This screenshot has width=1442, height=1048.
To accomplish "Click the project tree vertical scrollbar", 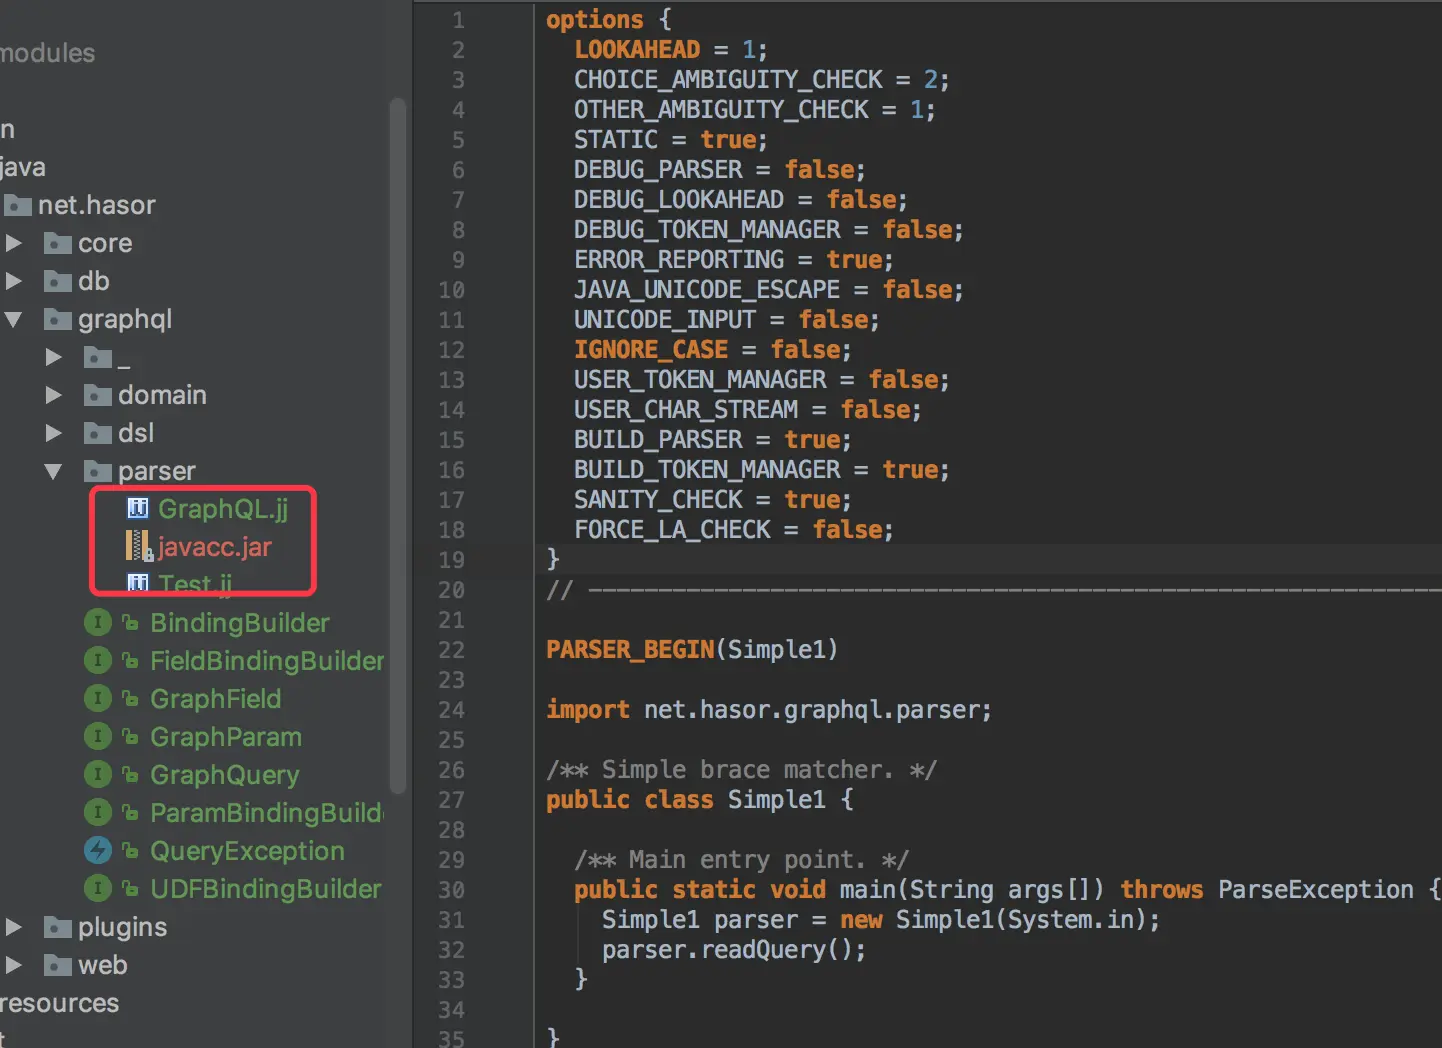I will [398, 445].
